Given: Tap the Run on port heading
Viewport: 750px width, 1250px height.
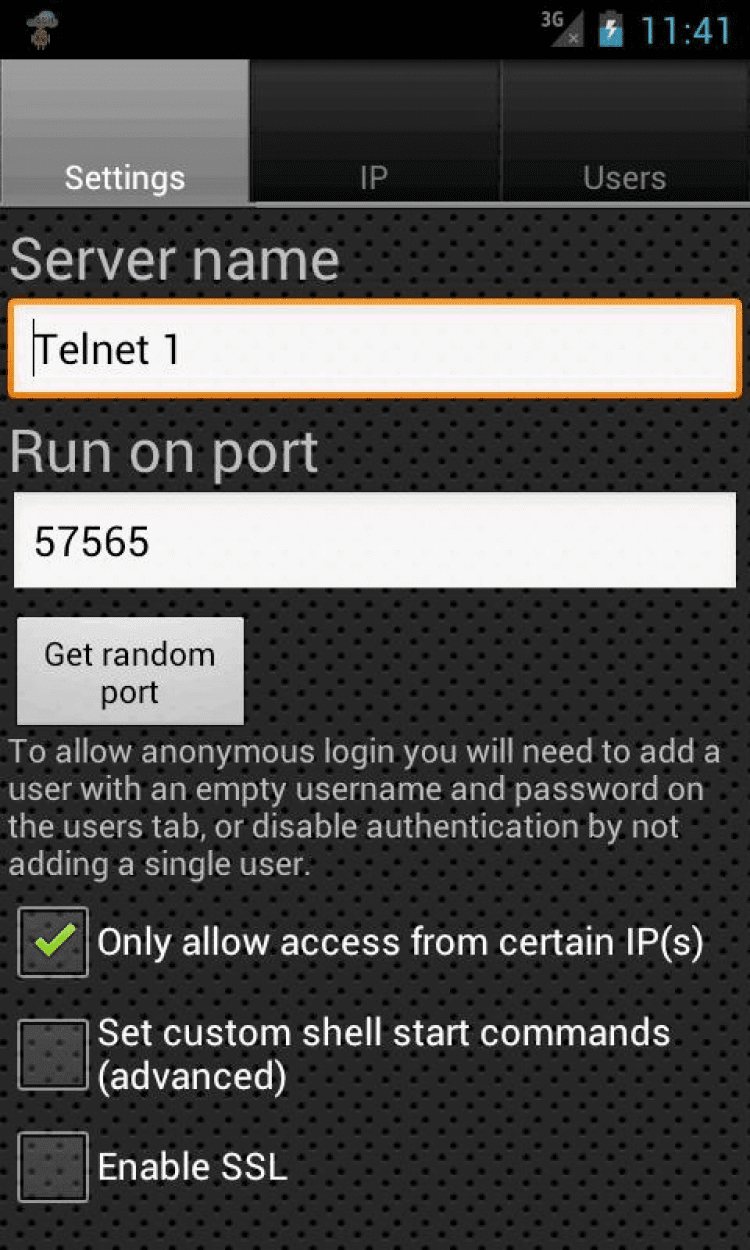Looking at the screenshot, I should [164, 453].
